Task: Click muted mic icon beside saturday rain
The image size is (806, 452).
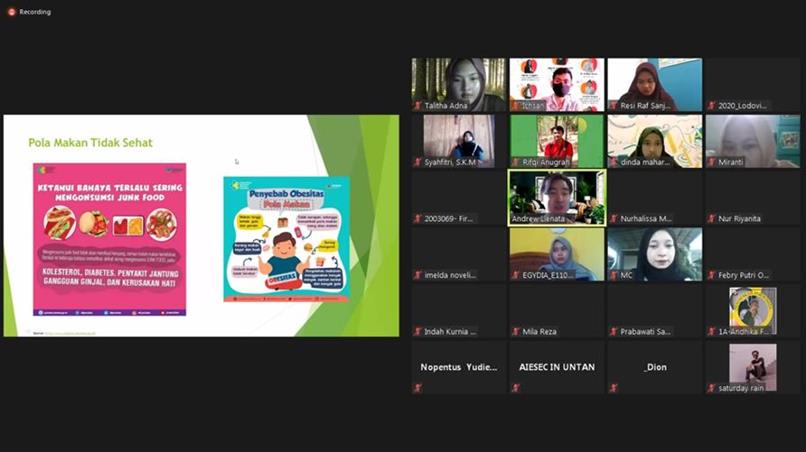Action: [x=712, y=387]
